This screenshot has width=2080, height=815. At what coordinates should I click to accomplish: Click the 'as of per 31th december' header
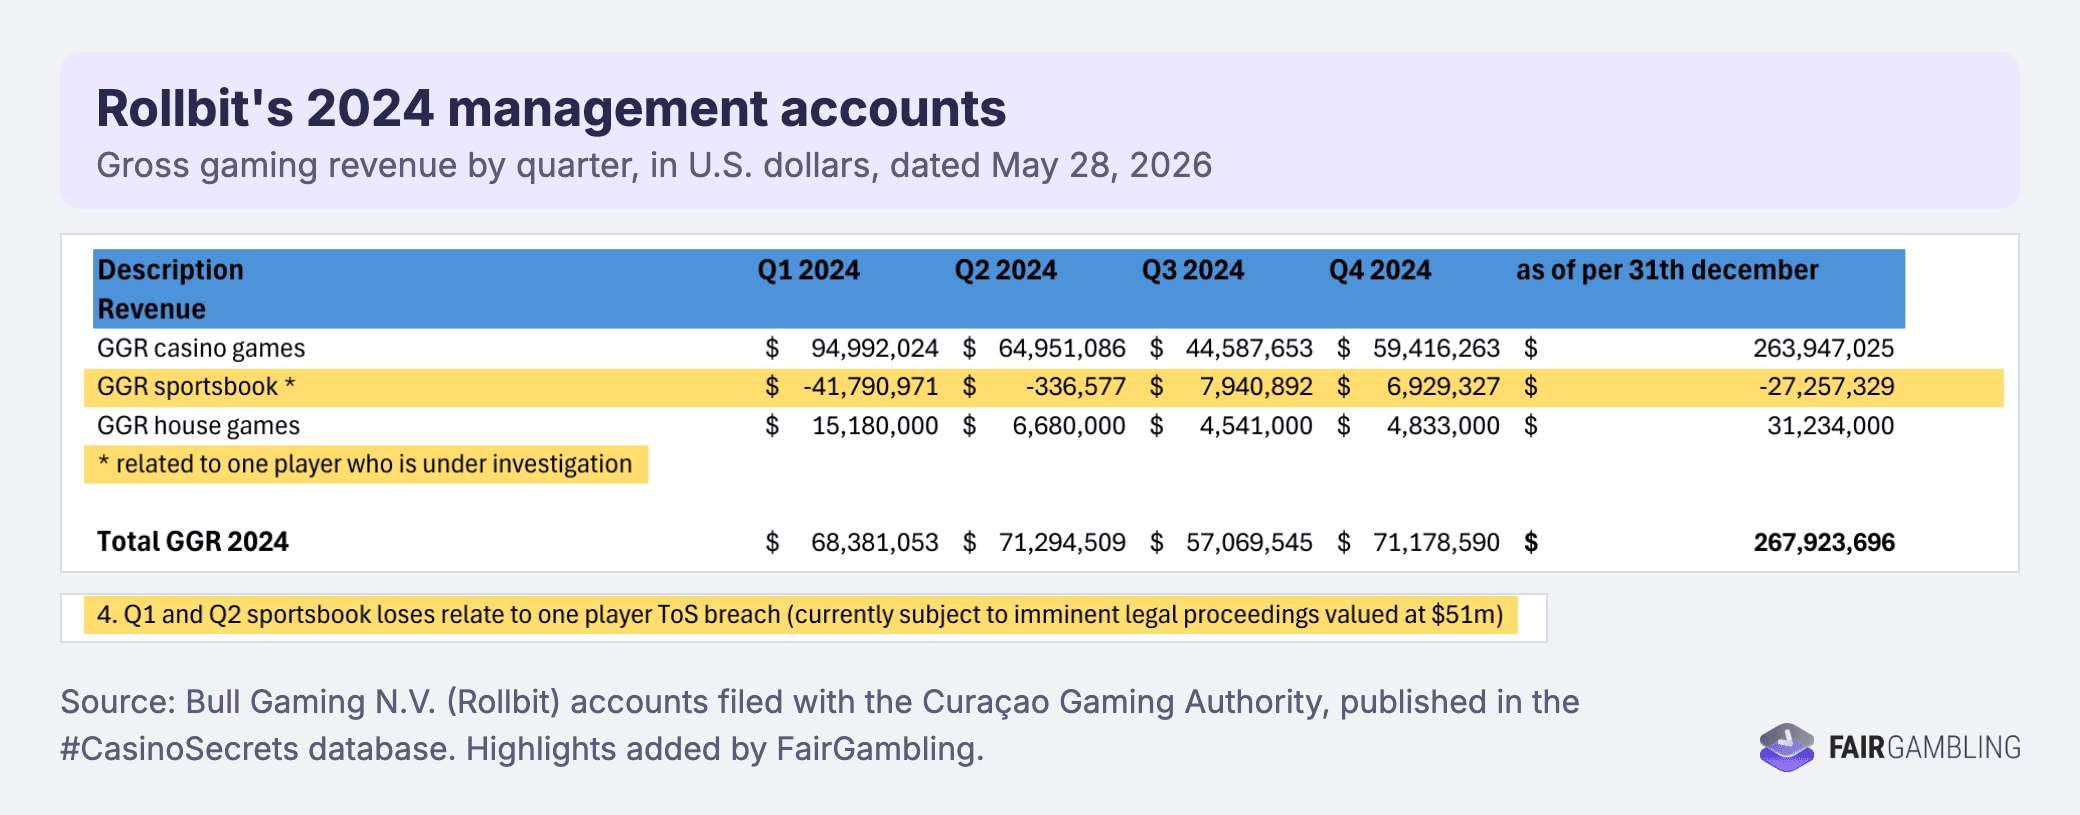click(x=1667, y=270)
